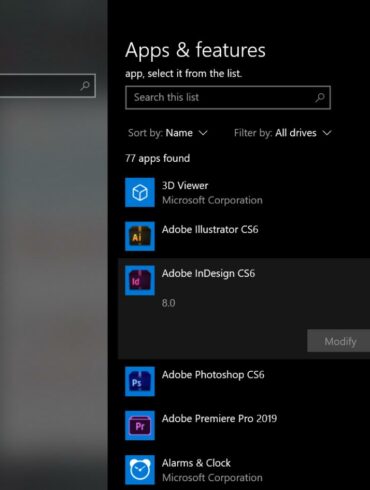Select the Adobe Photoshop CS6 entry
Image resolution: width=370 pixels, height=490 pixels.
(213, 375)
